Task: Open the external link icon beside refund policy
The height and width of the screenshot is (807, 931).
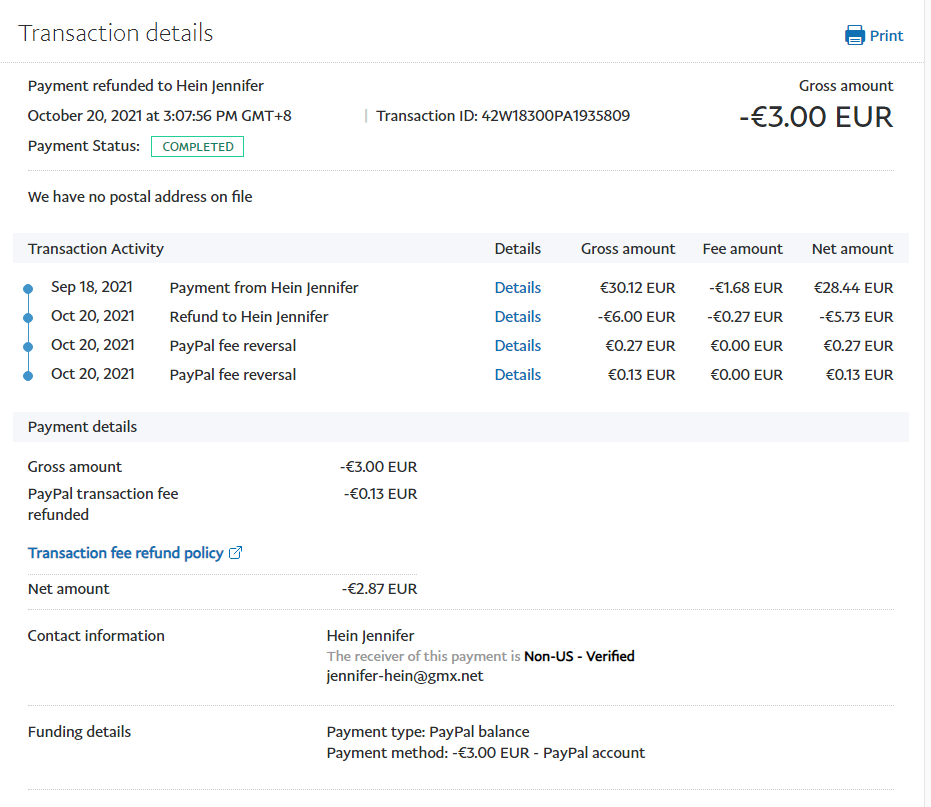Action: pyautogui.click(x=236, y=553)
